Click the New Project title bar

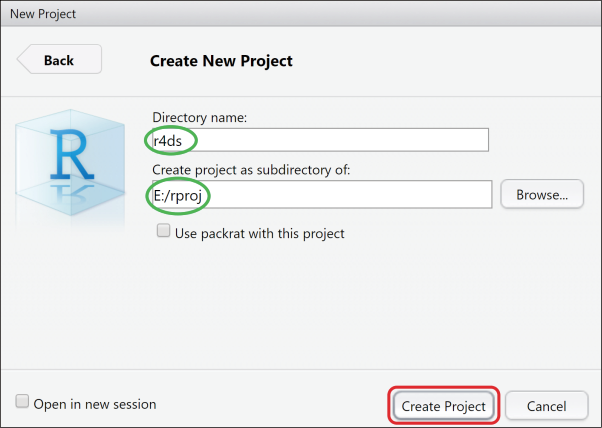300,14
